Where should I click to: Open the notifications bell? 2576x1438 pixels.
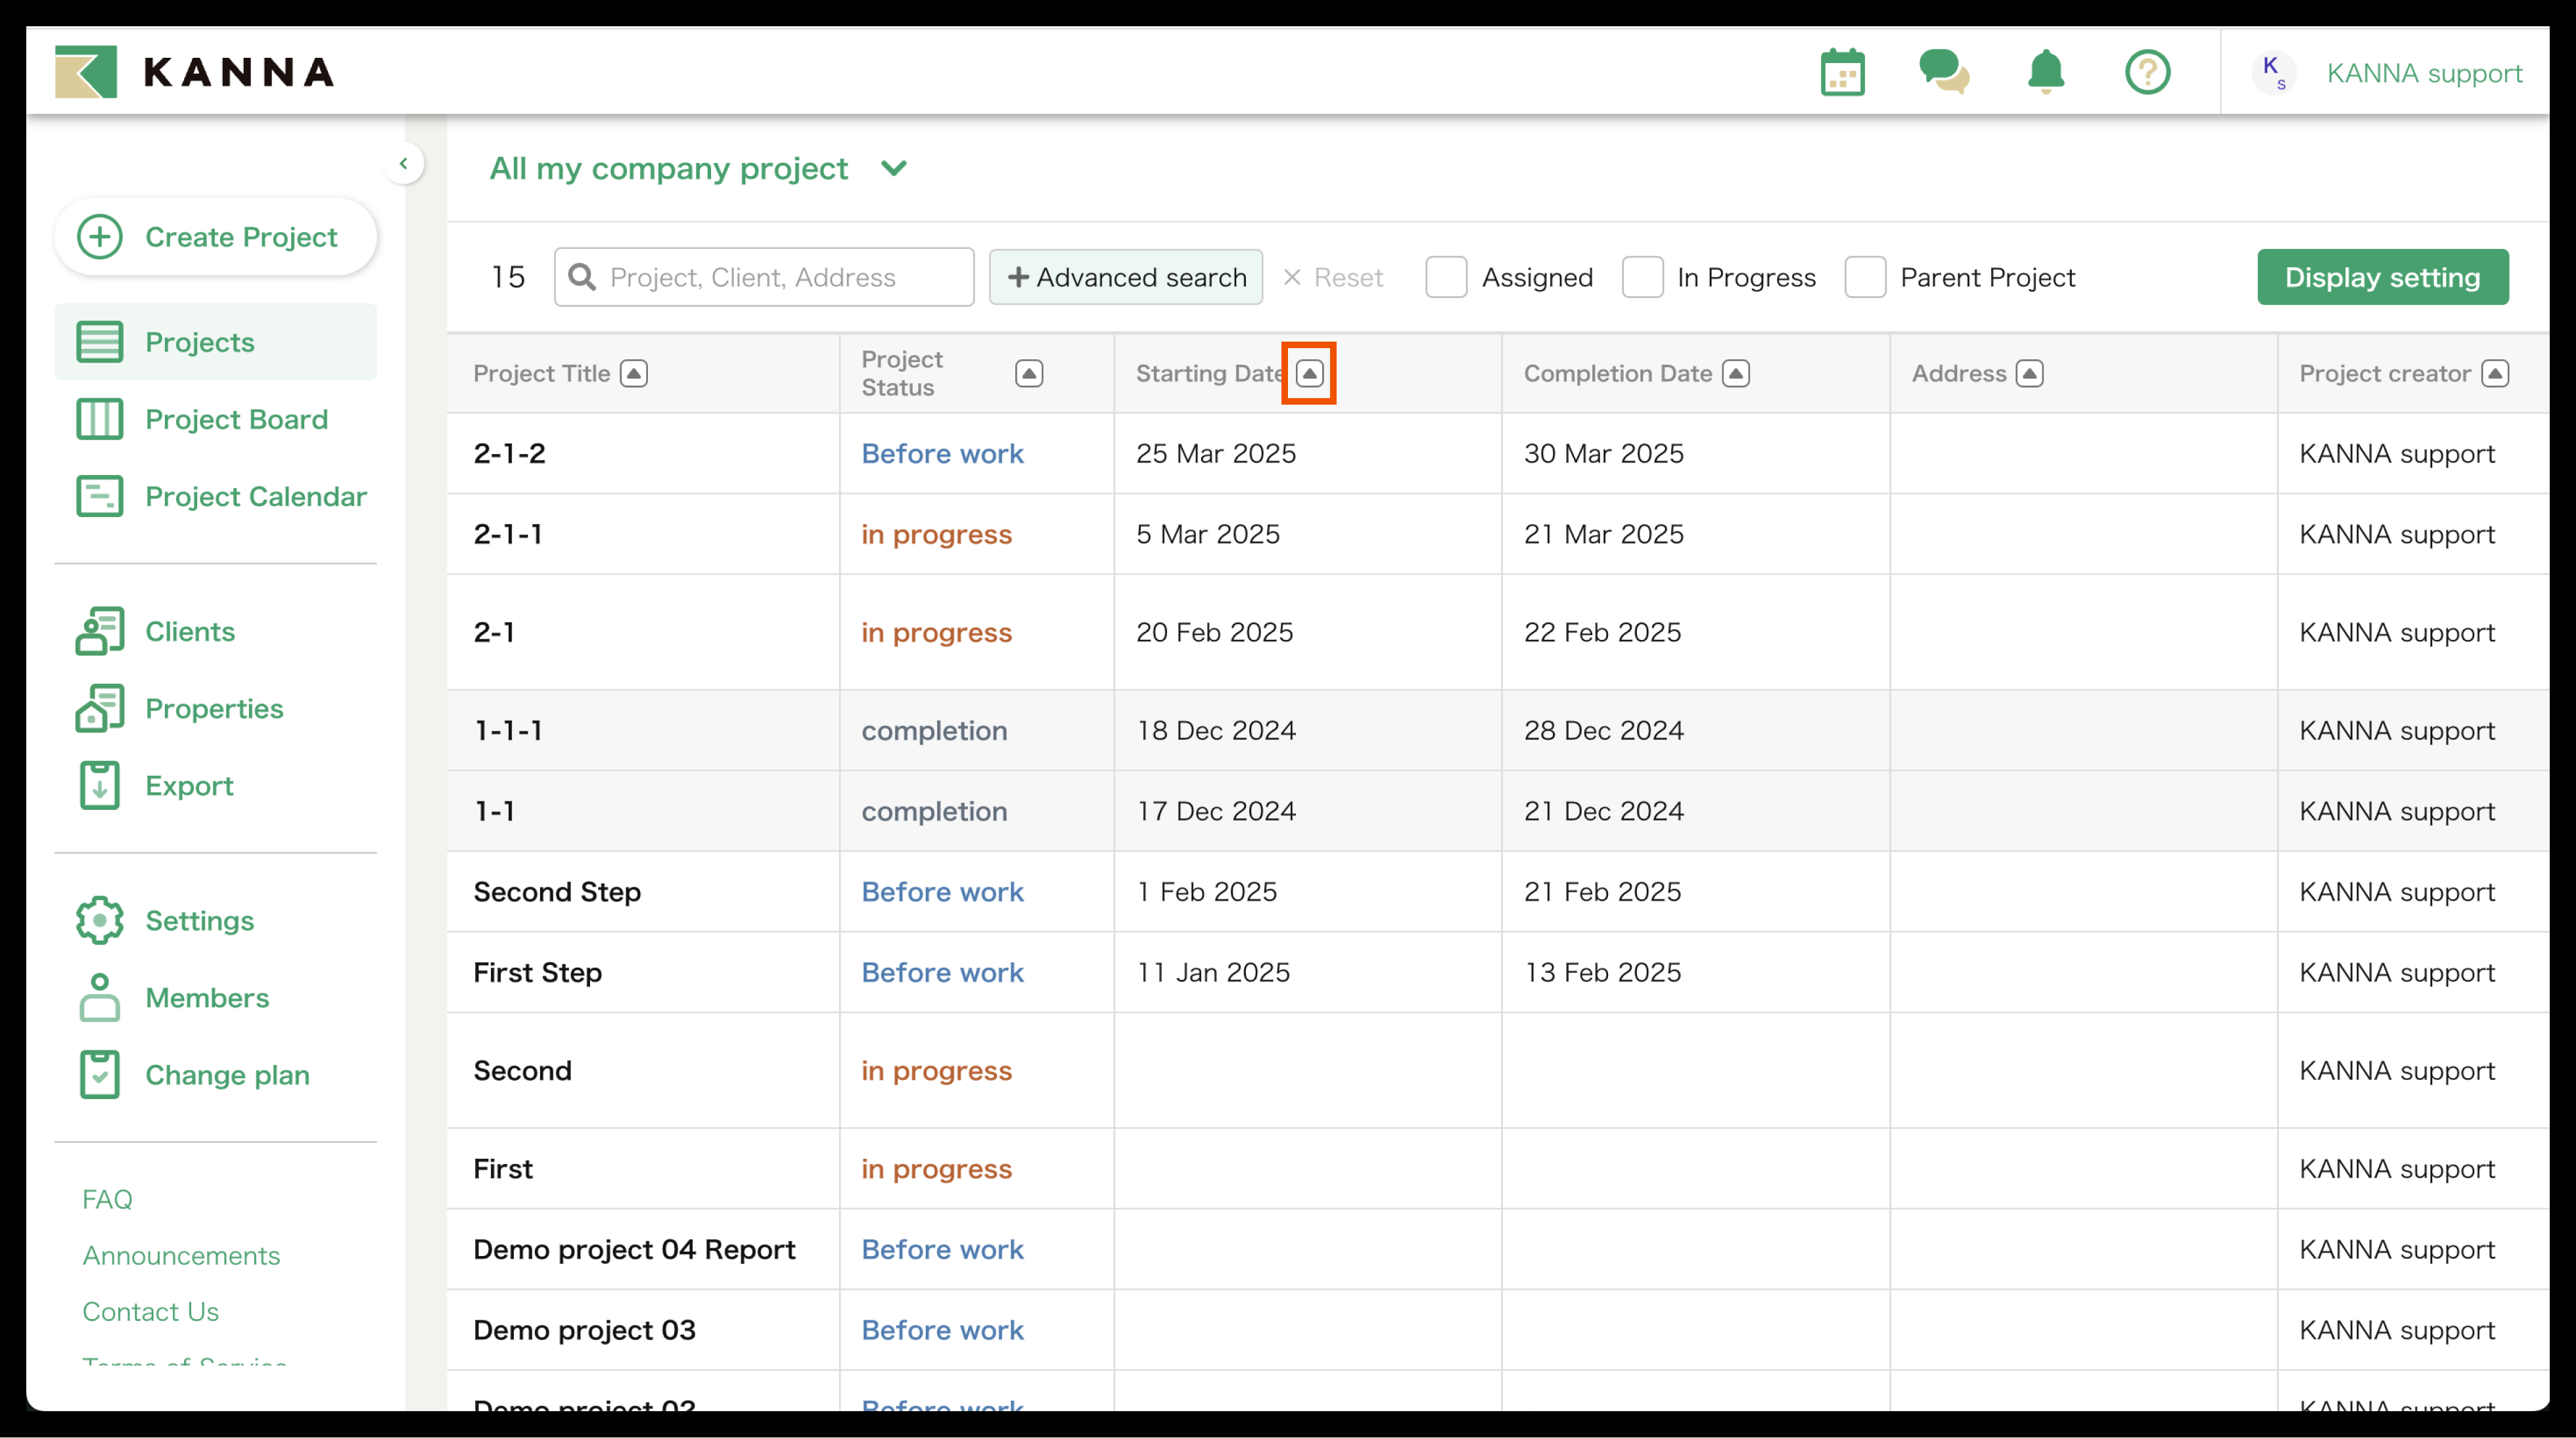point(2045,72)
